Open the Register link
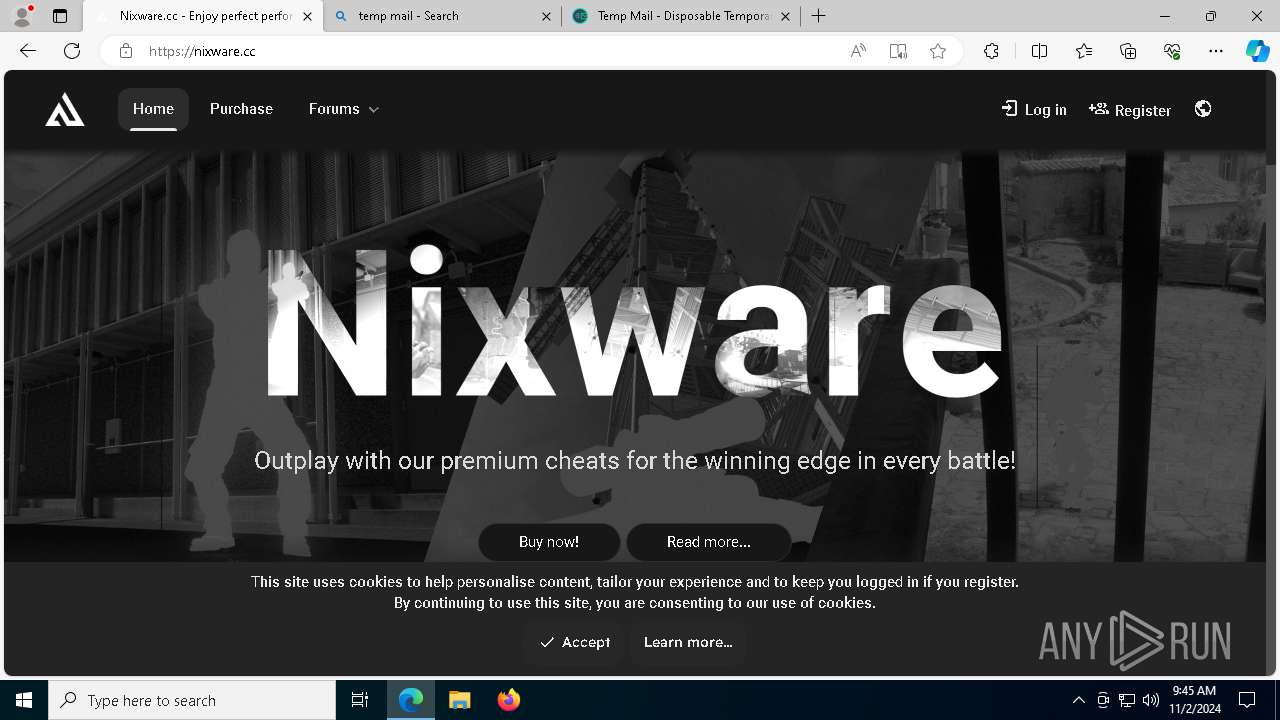This screenshot has width=1280, height=720. (x=1129, y=109)
